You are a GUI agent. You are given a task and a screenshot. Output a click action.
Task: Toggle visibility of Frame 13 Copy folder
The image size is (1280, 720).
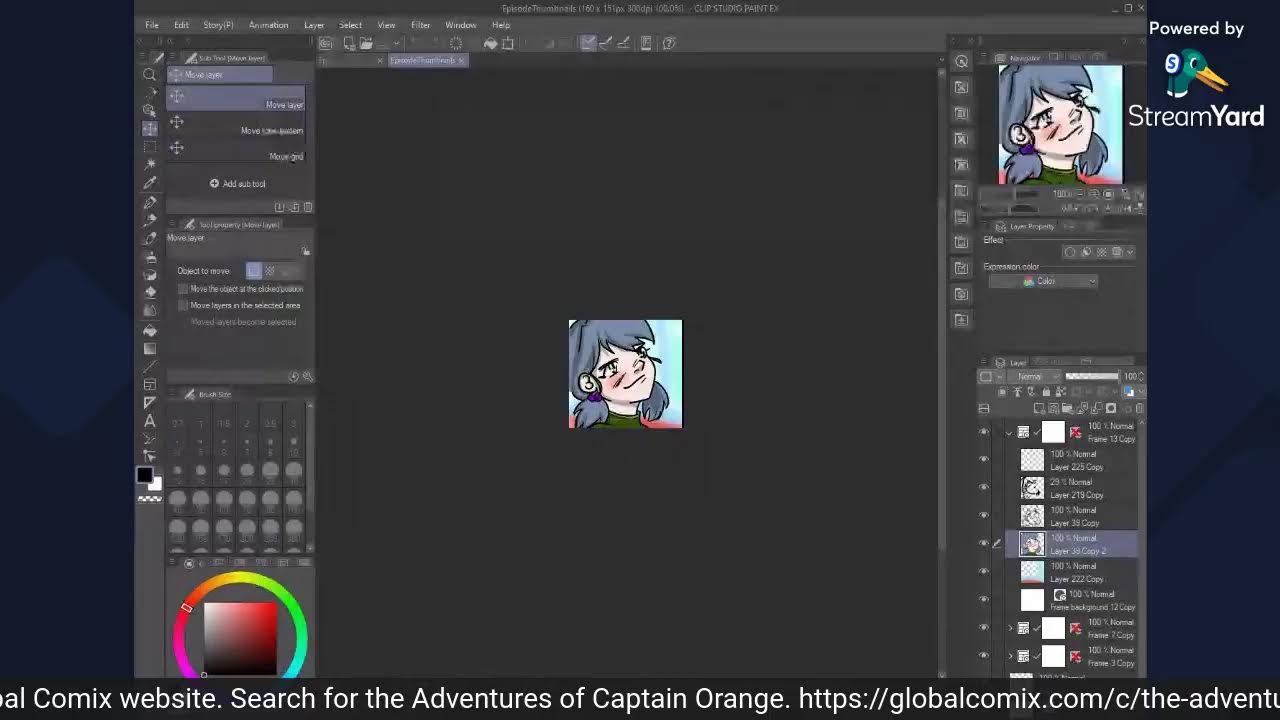[x=984, y=432]
